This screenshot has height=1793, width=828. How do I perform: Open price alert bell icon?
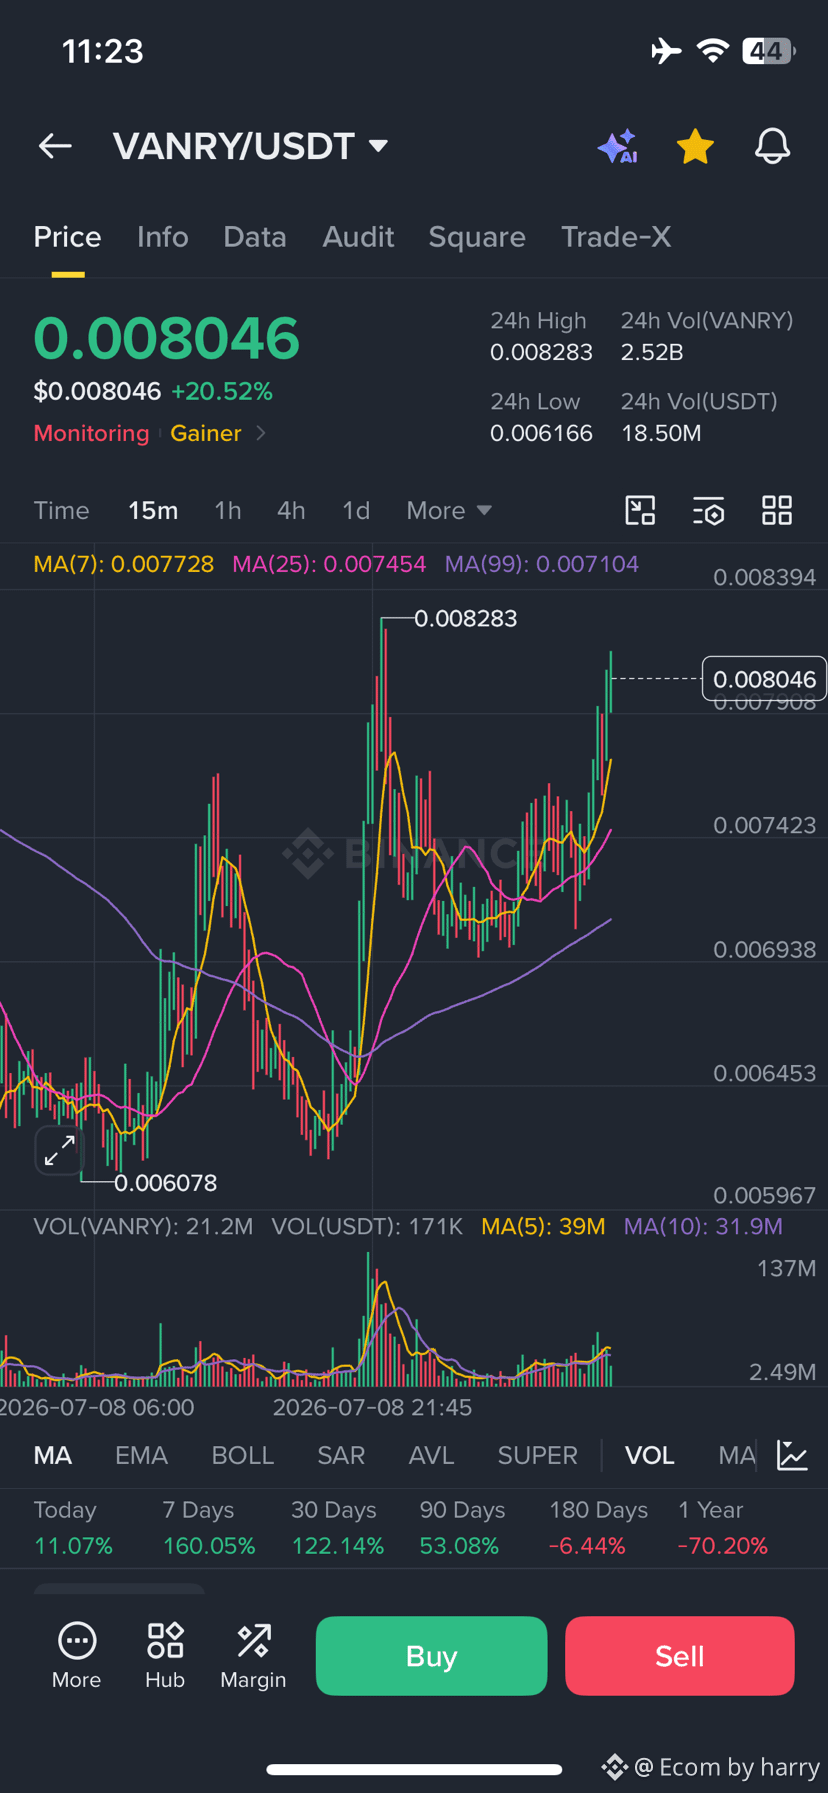772,146
